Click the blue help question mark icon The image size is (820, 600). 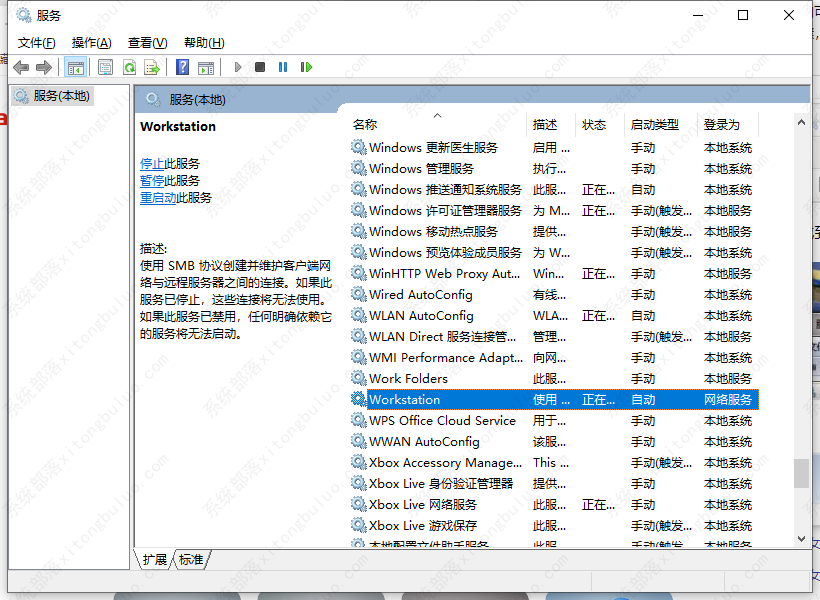(182, 66)
